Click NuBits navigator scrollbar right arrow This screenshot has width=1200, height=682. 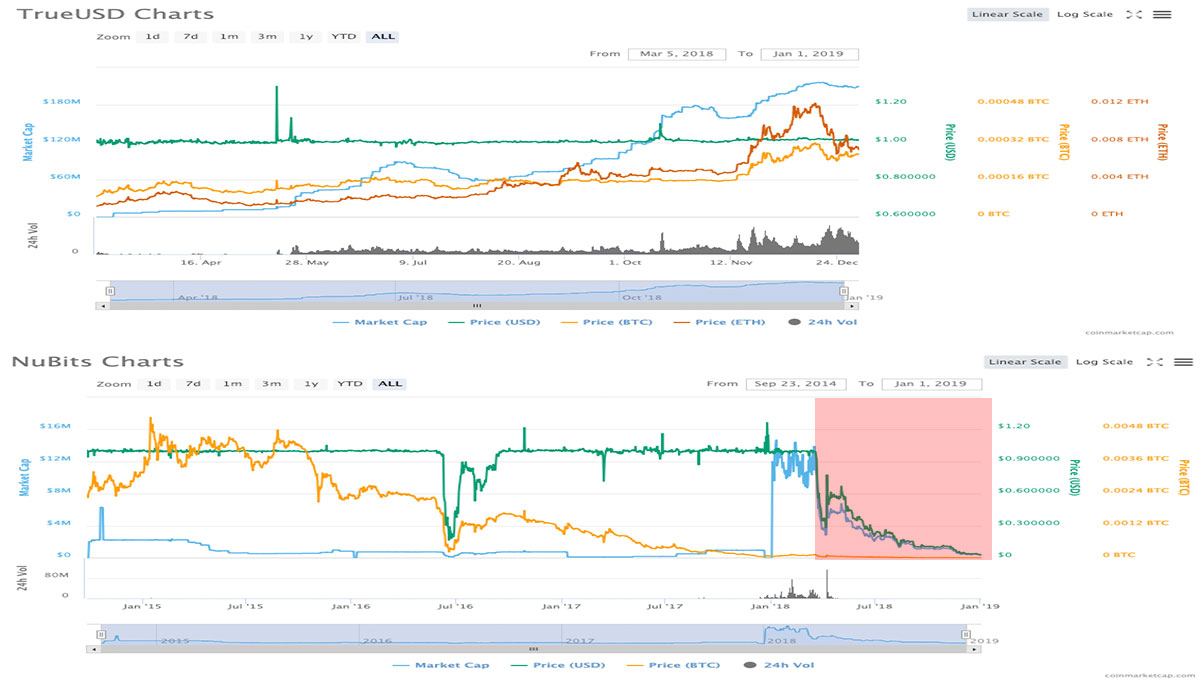976,648
